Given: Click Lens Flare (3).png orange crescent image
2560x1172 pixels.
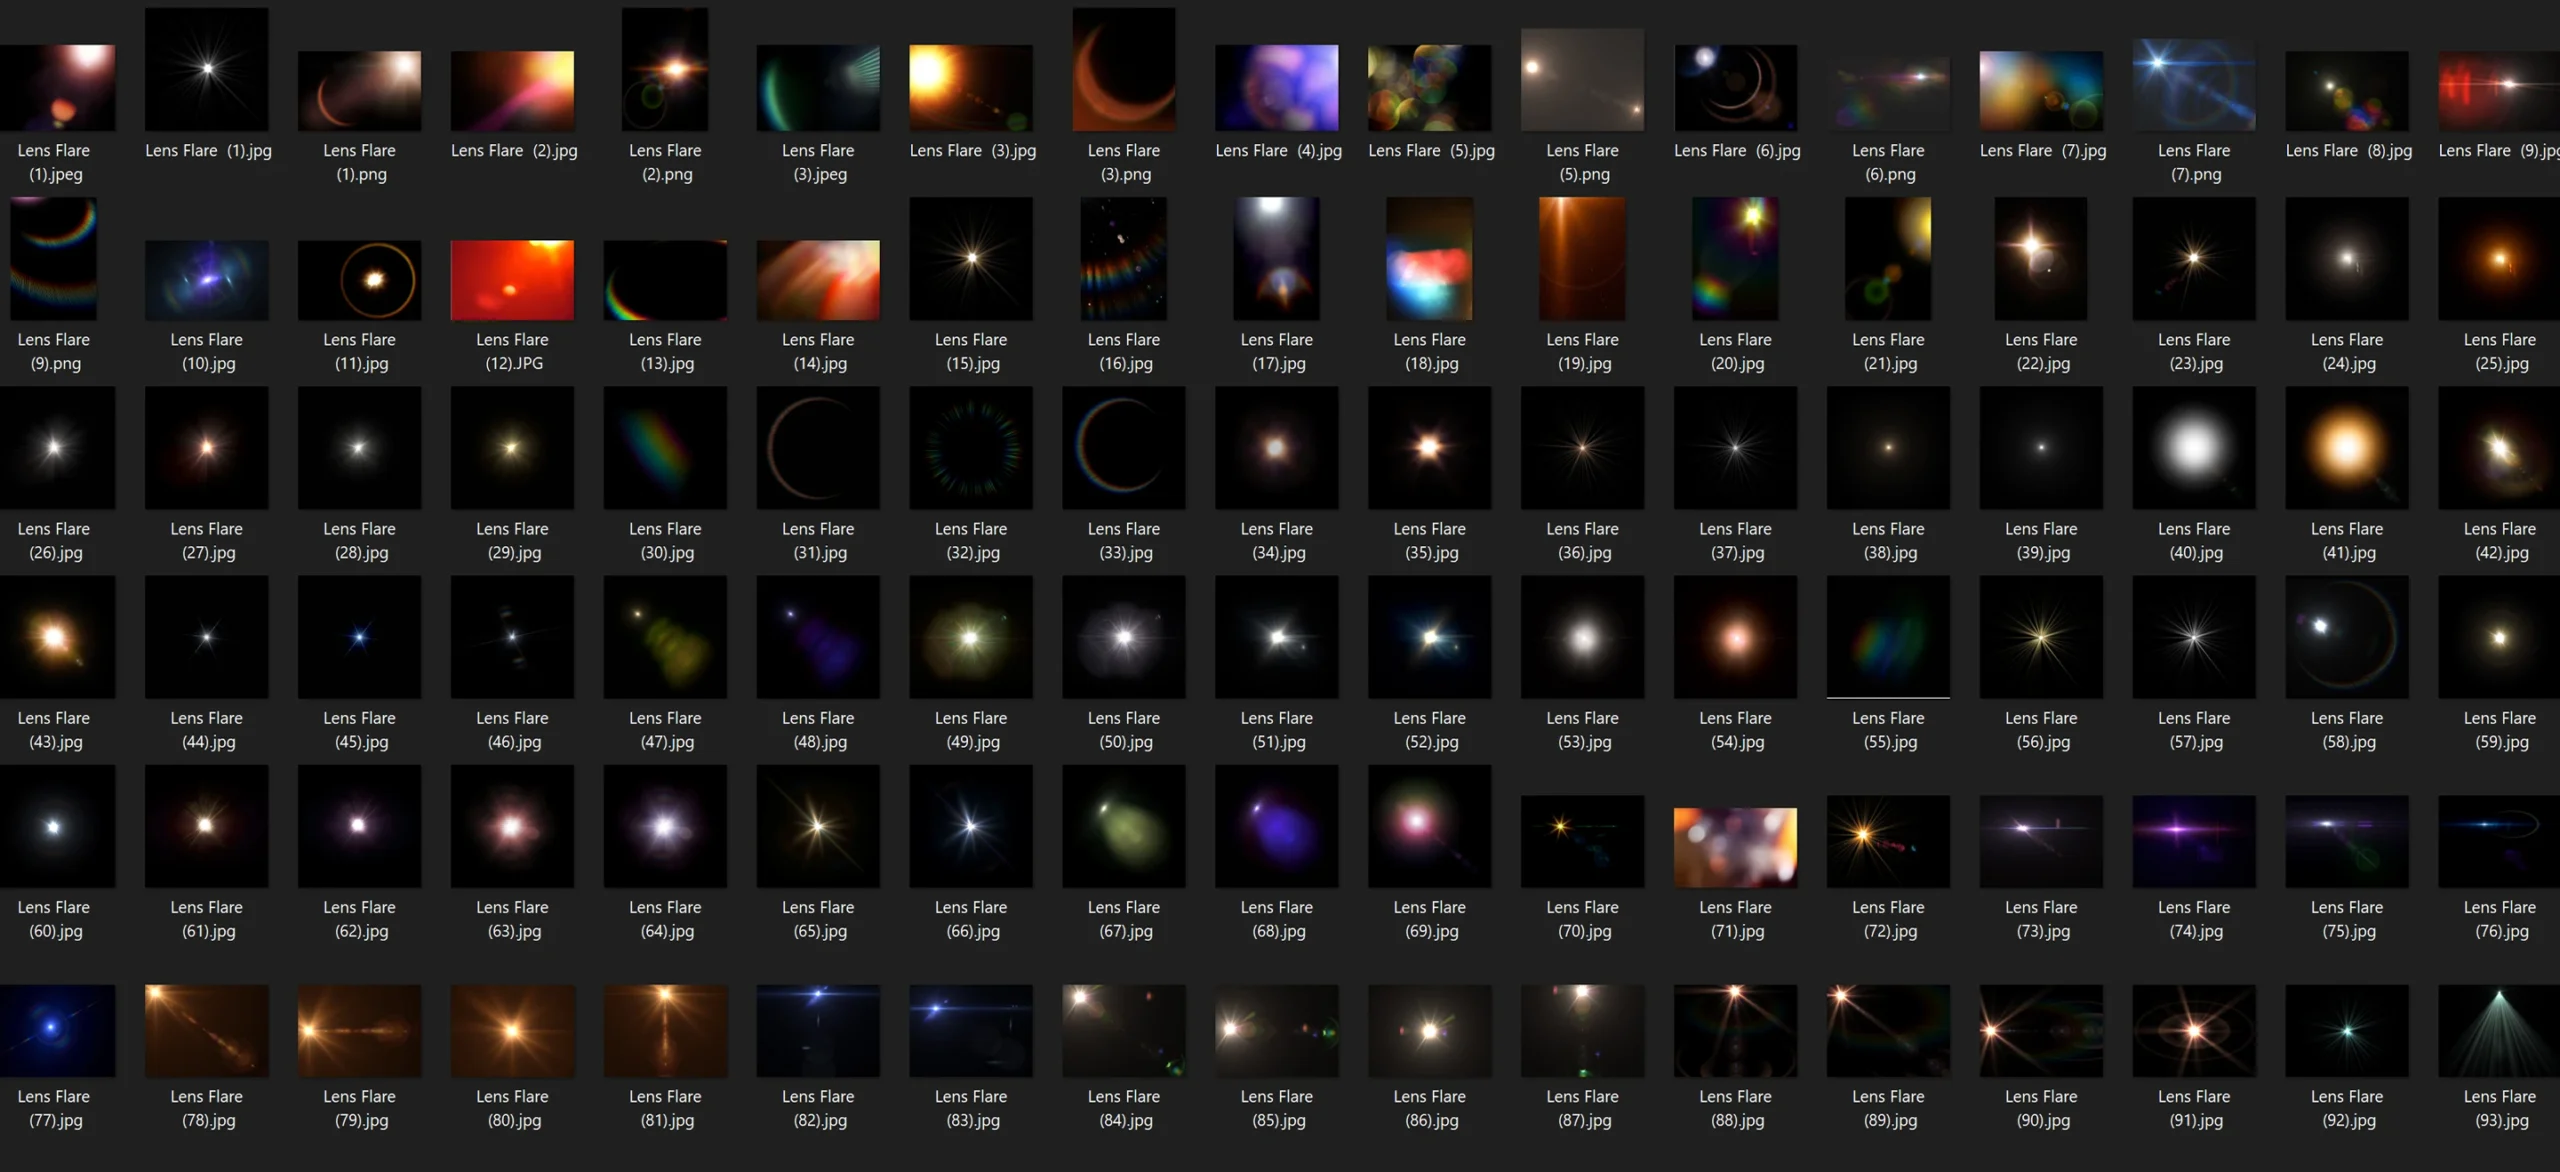Looking at the screenshot, I should [x=1123, y=69].
